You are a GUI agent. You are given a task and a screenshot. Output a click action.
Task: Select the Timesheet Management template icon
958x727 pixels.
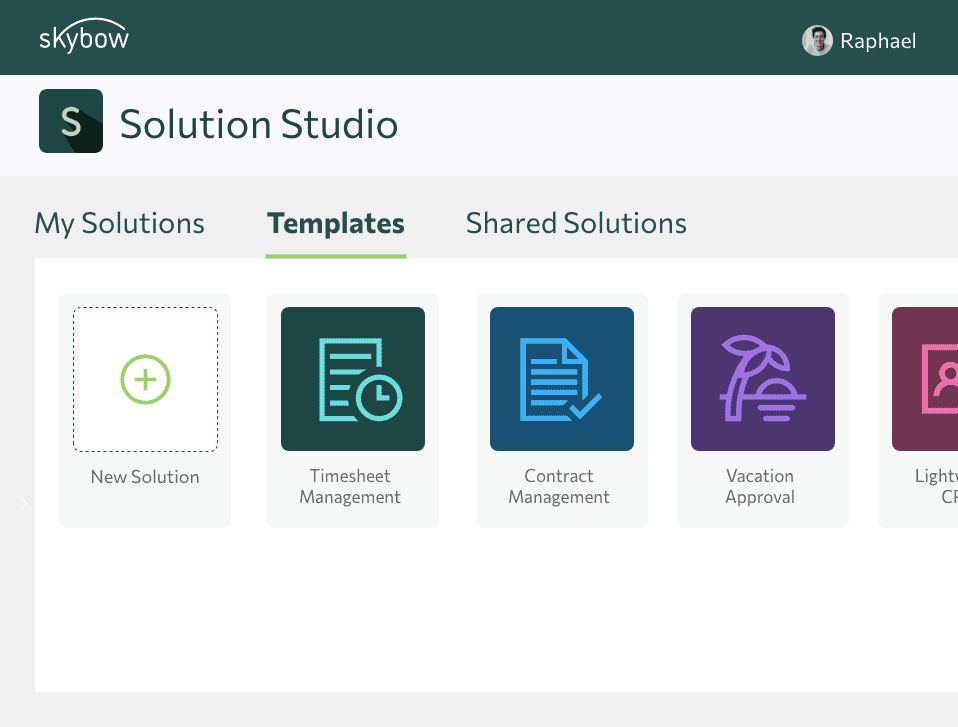point(352,378)
